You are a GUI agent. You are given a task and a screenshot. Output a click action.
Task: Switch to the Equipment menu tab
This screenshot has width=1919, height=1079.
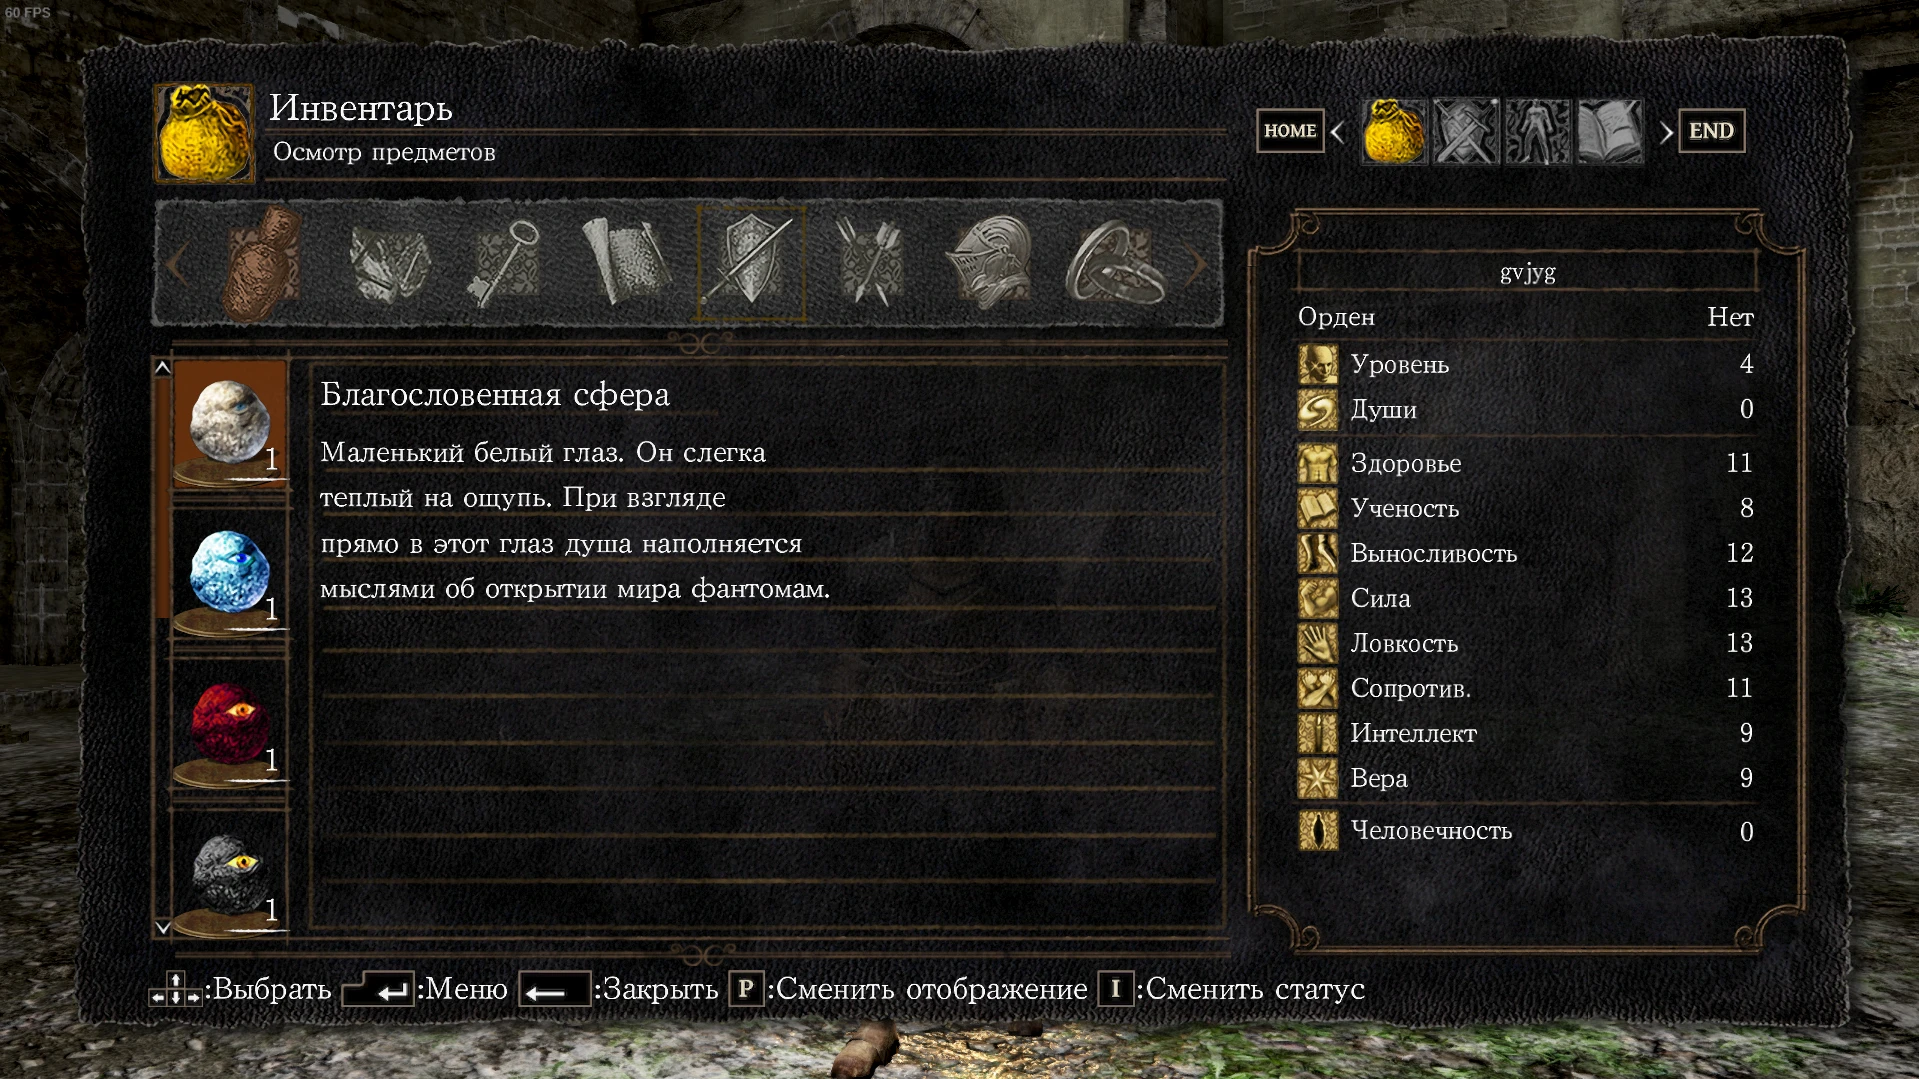[x=1466, y=131]
